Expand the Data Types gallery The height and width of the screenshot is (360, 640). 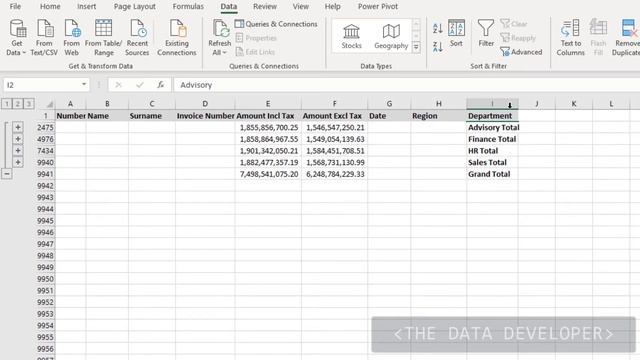416,47
